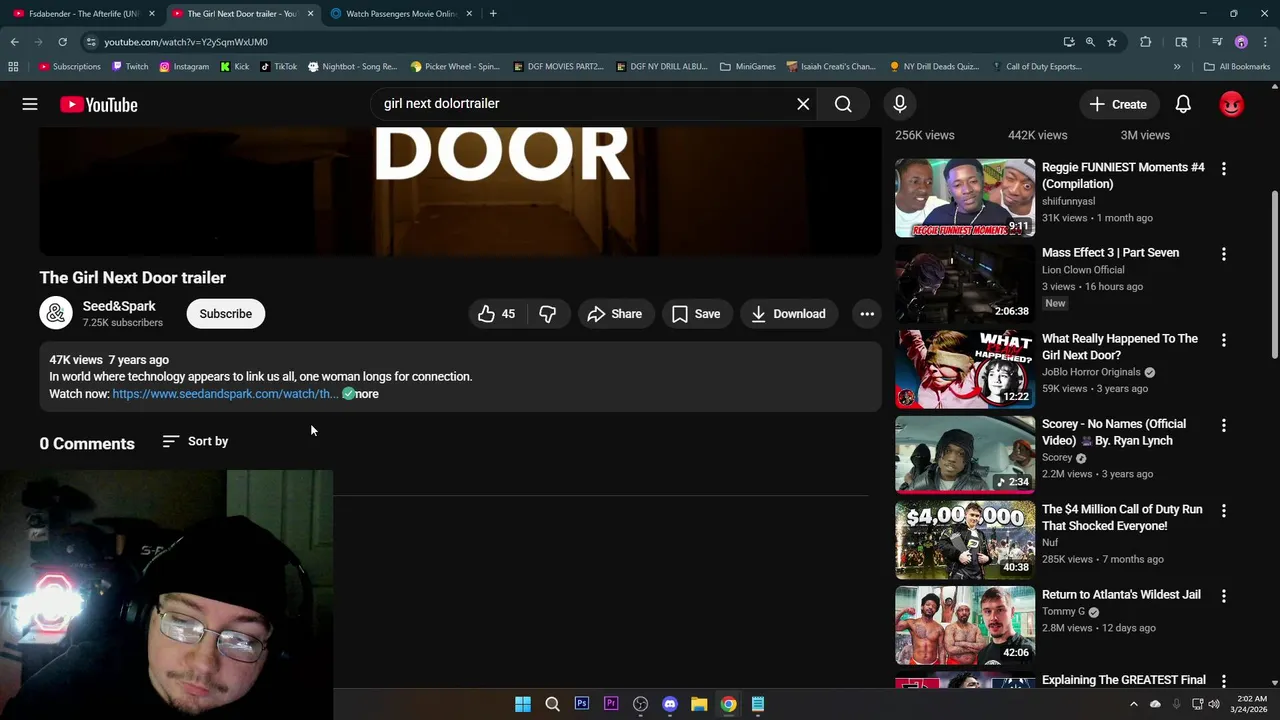This screenshot has width=1280, height=720.
Task: Open Chrome apps grid in bookmarks bar
Action: point(13,67)
